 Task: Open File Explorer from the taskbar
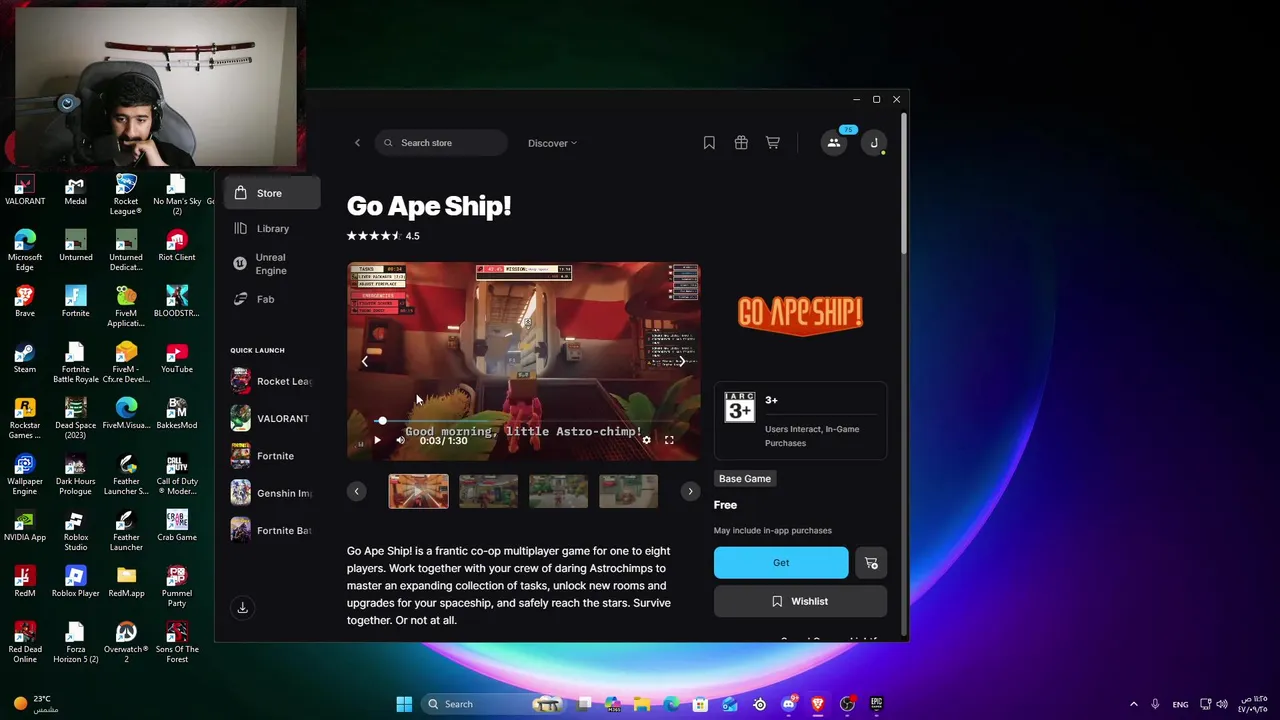point(642,704)
